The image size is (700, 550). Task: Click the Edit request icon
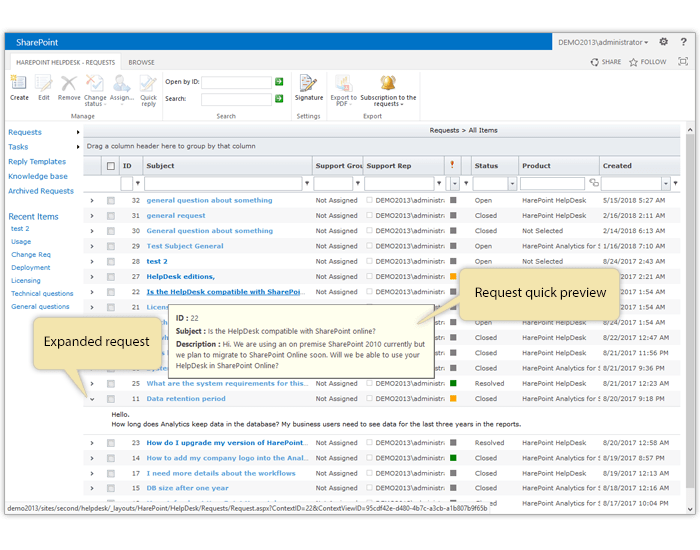click(44, 83)
